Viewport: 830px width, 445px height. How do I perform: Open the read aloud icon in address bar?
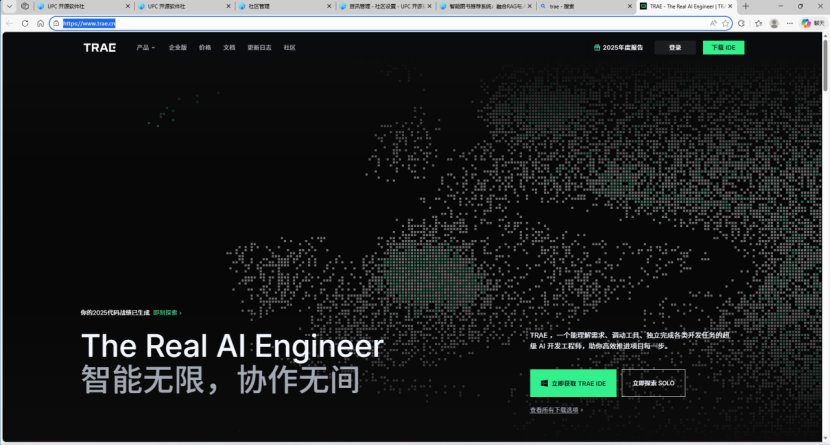pos(712,23)
